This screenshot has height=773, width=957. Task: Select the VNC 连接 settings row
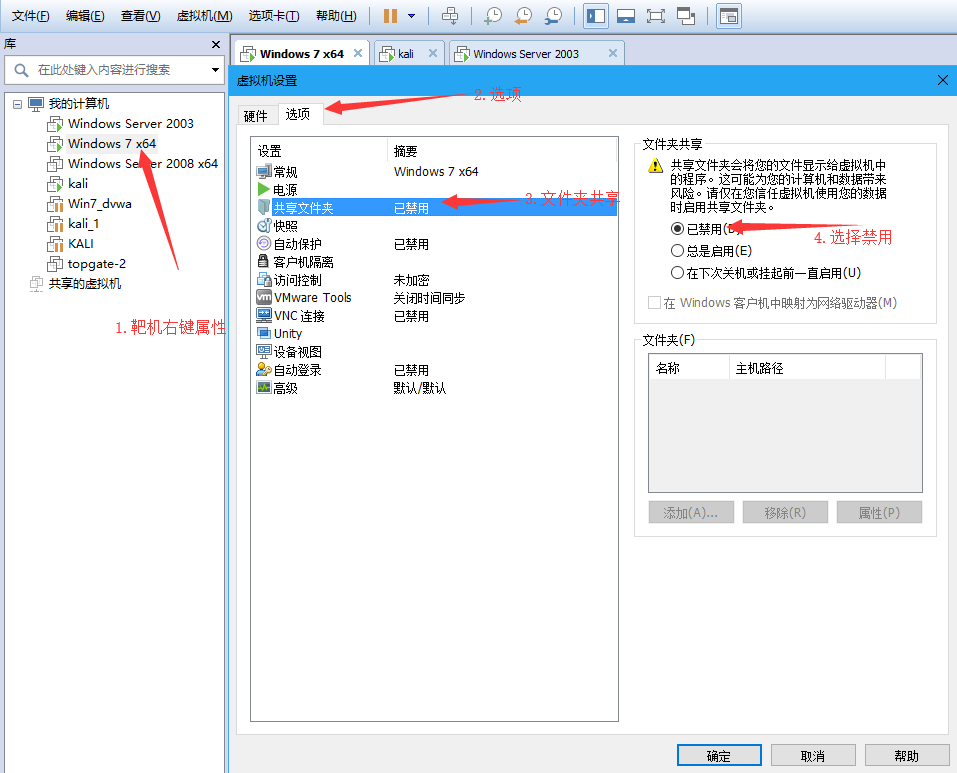436,316
